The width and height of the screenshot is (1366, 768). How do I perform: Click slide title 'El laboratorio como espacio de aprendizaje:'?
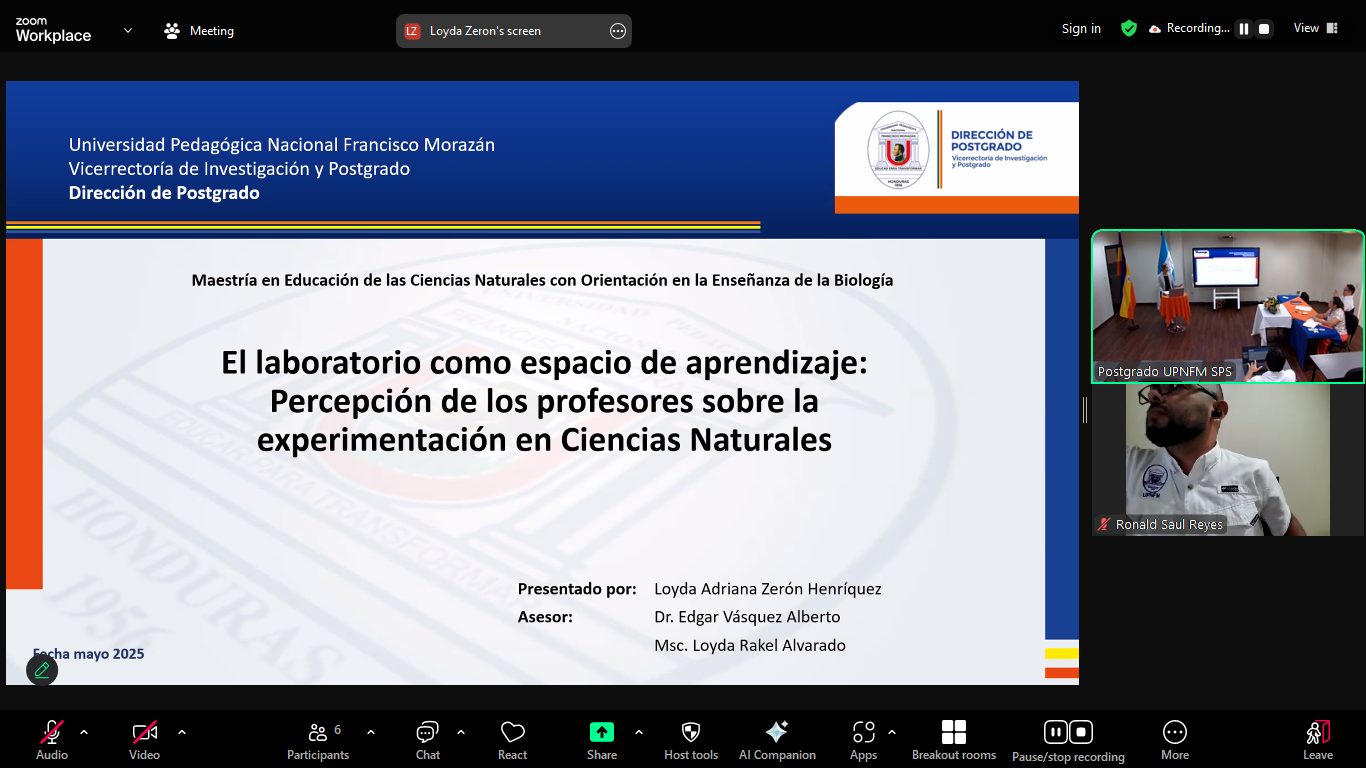(x=545, y=362)
